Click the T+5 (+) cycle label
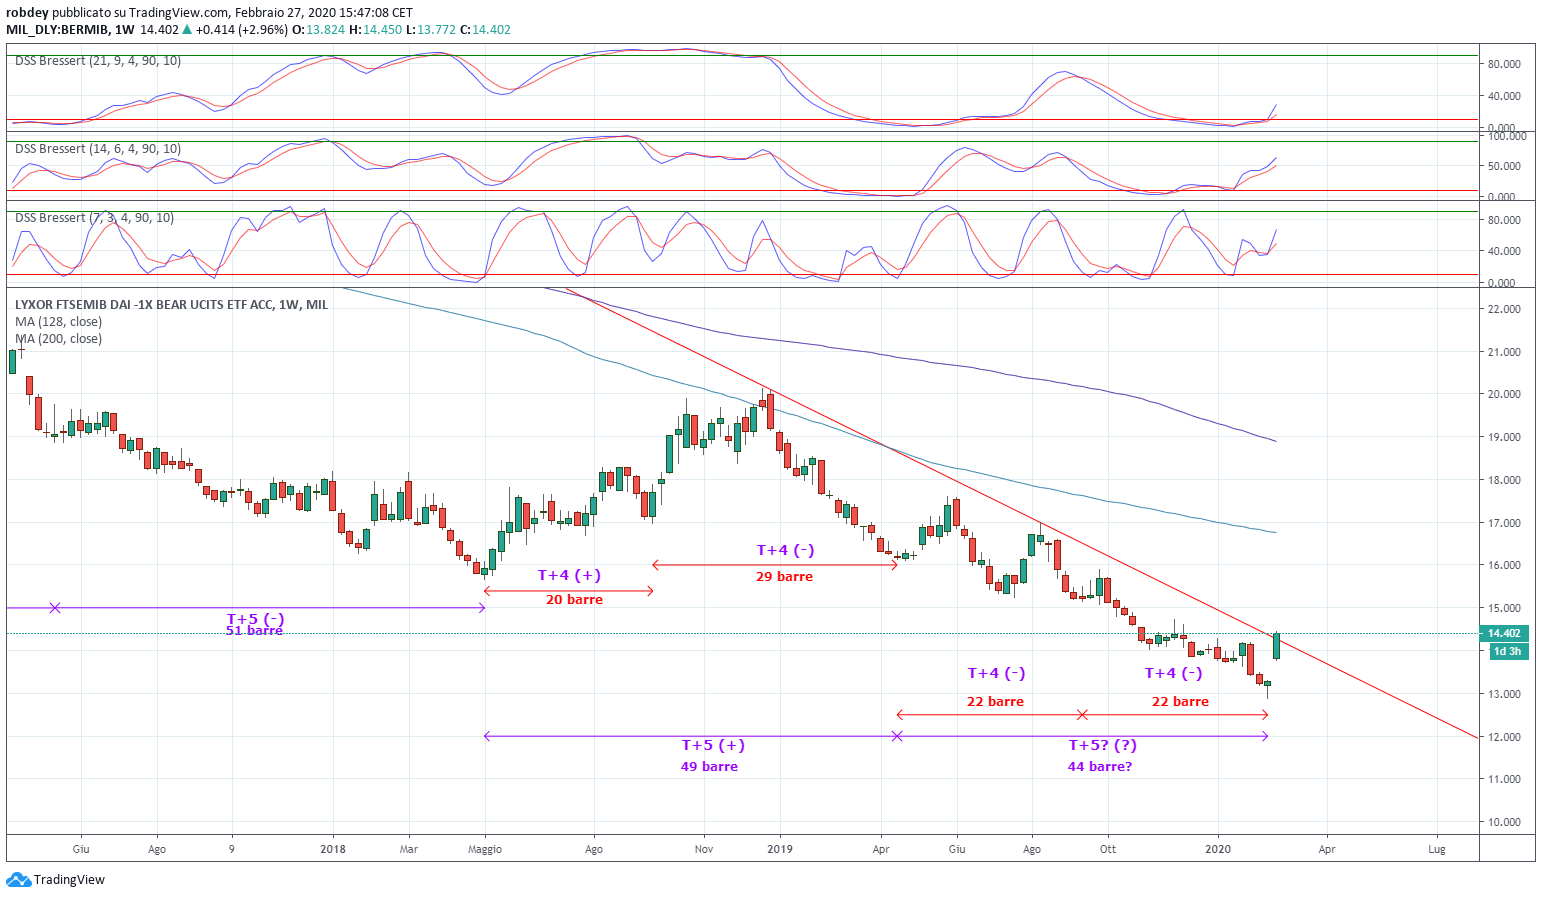Viewport: 1542px width, 898px height. (x=713, y=745)
